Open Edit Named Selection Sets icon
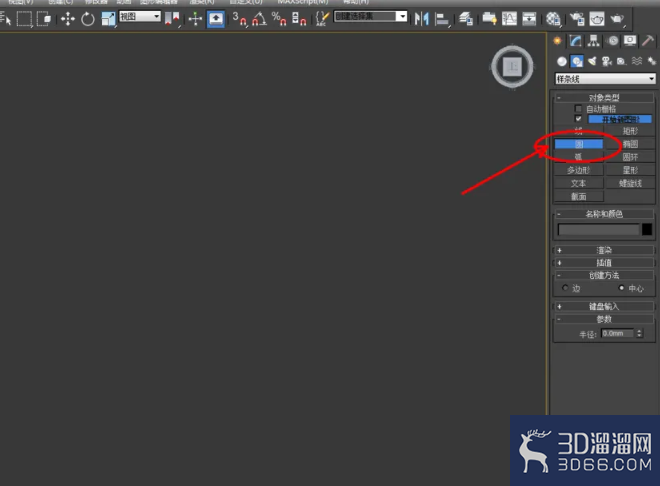Image resolution: width=660 pixels, height=486 pixels. pyautogui.click(x=322, y=19)
